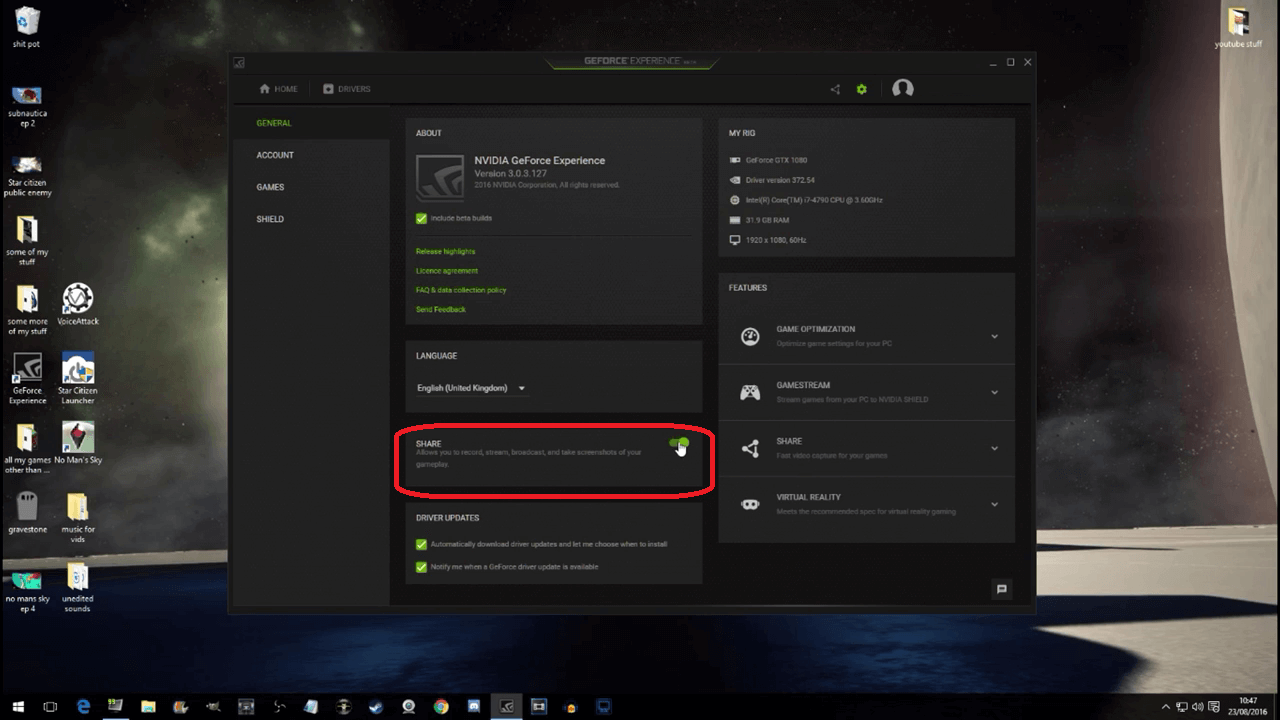Expand the Share feature chevron
The width and height of the screenshot is (1280, 720).
tap(994, 448)
